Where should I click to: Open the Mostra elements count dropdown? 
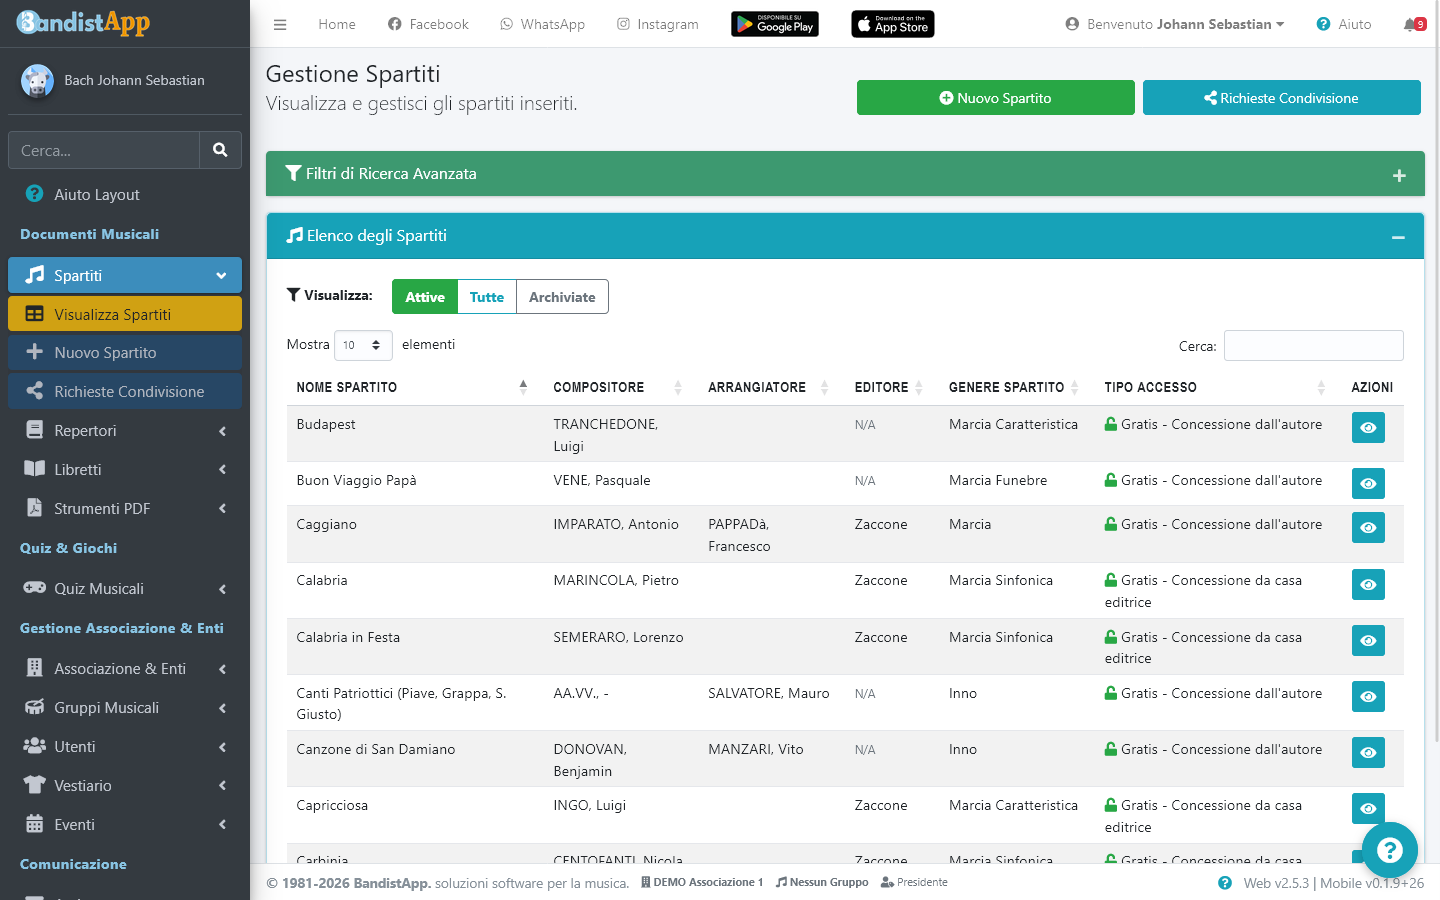coord(362,345)
